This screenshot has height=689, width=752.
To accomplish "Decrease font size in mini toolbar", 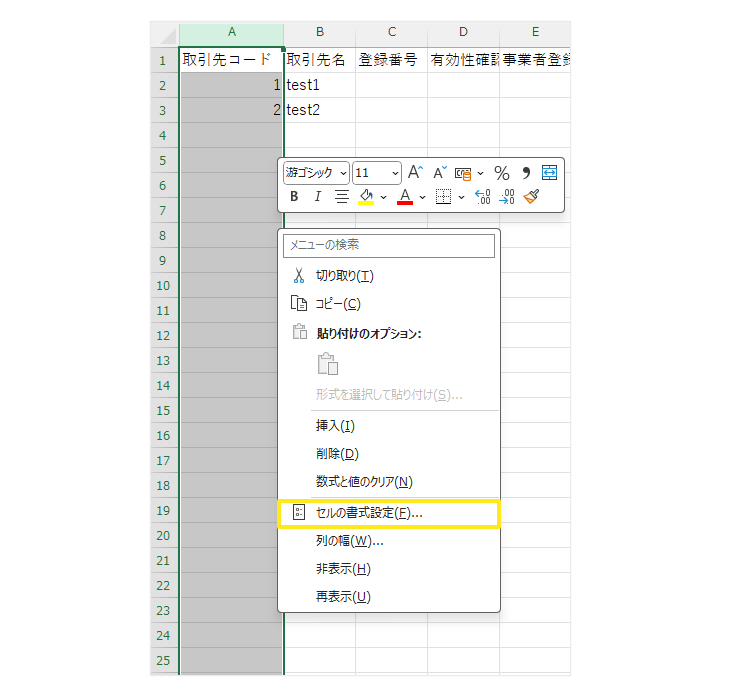I will (x=439, y=173).
